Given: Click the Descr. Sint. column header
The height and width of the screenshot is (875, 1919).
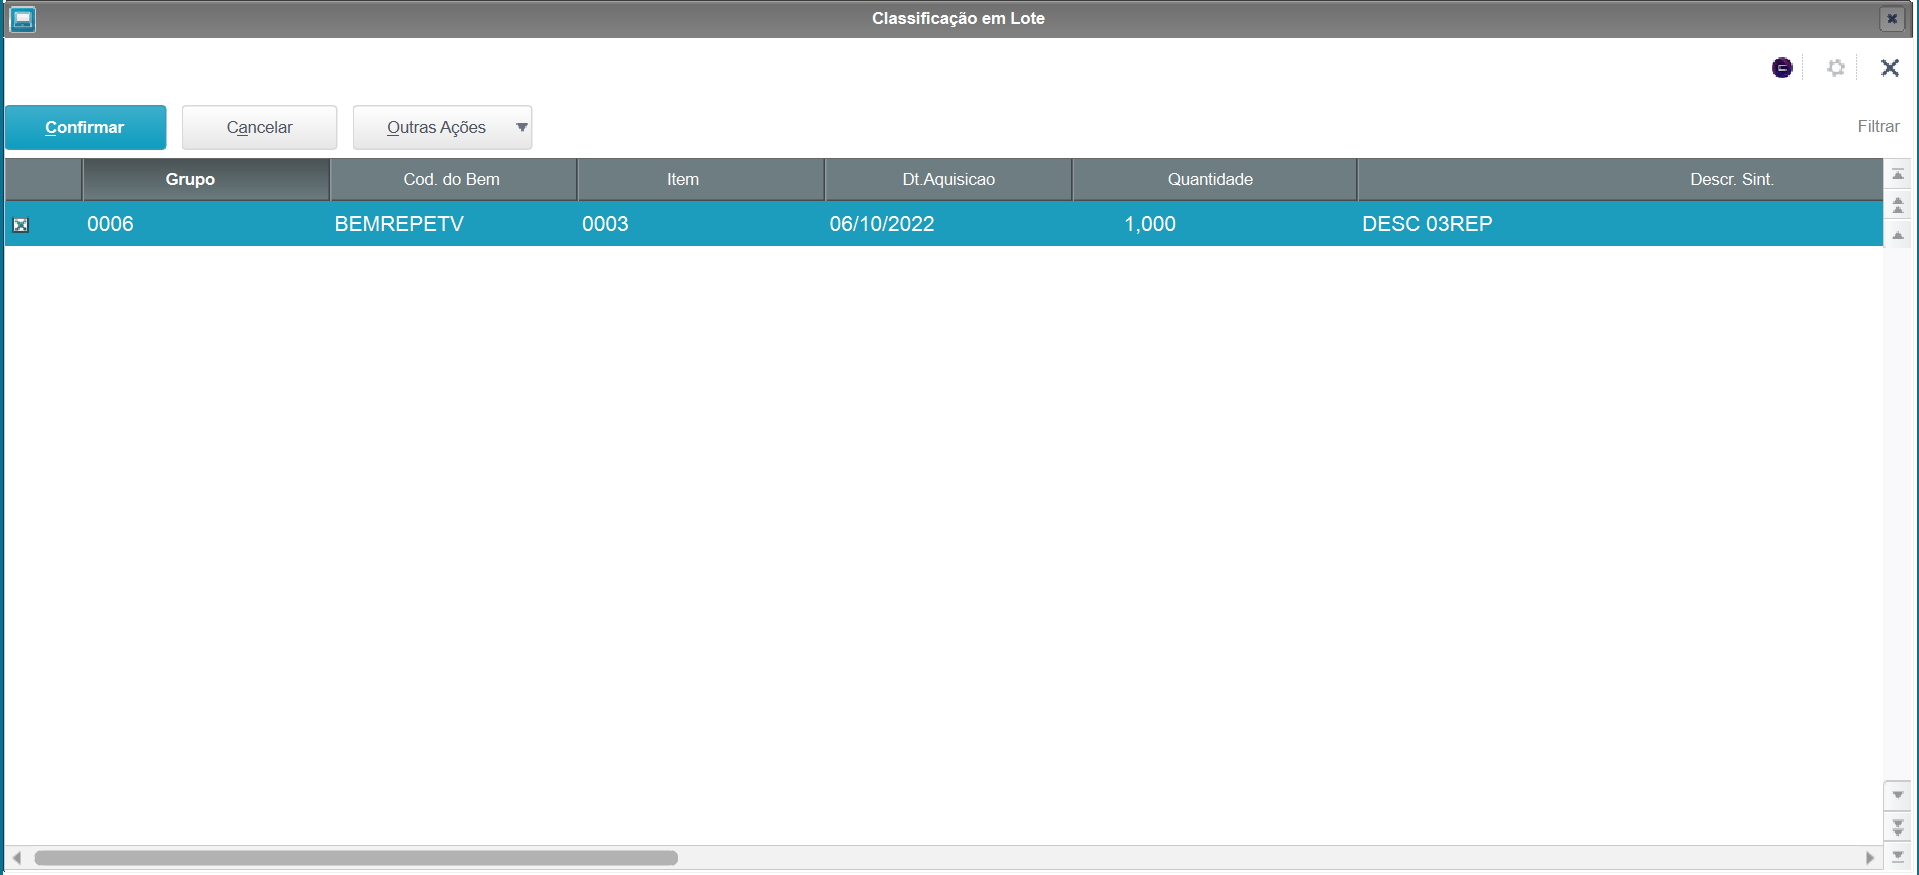Looking at the screenshot, I should point(1620,179).
